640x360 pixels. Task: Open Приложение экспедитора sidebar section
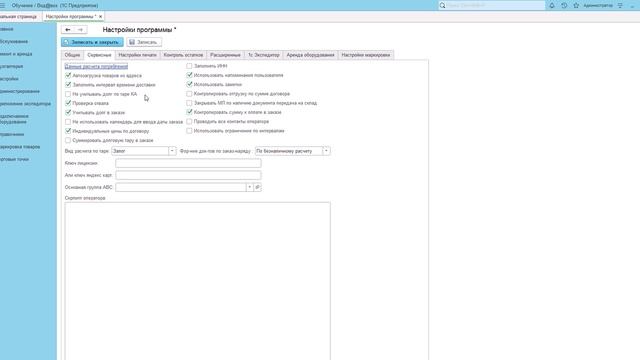[25, 104]
